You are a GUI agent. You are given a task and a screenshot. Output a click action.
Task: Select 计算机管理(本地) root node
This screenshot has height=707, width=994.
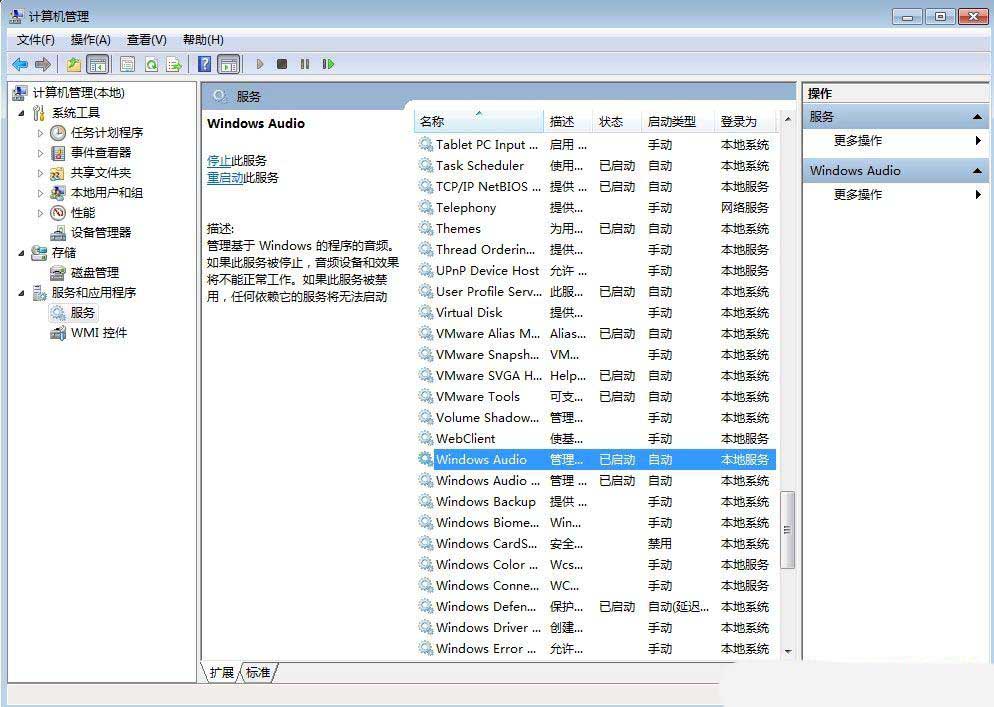(79, 93)
